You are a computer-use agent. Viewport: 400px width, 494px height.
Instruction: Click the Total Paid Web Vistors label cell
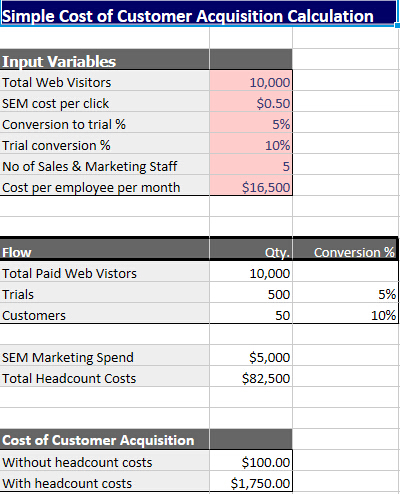tap(105, 272)
